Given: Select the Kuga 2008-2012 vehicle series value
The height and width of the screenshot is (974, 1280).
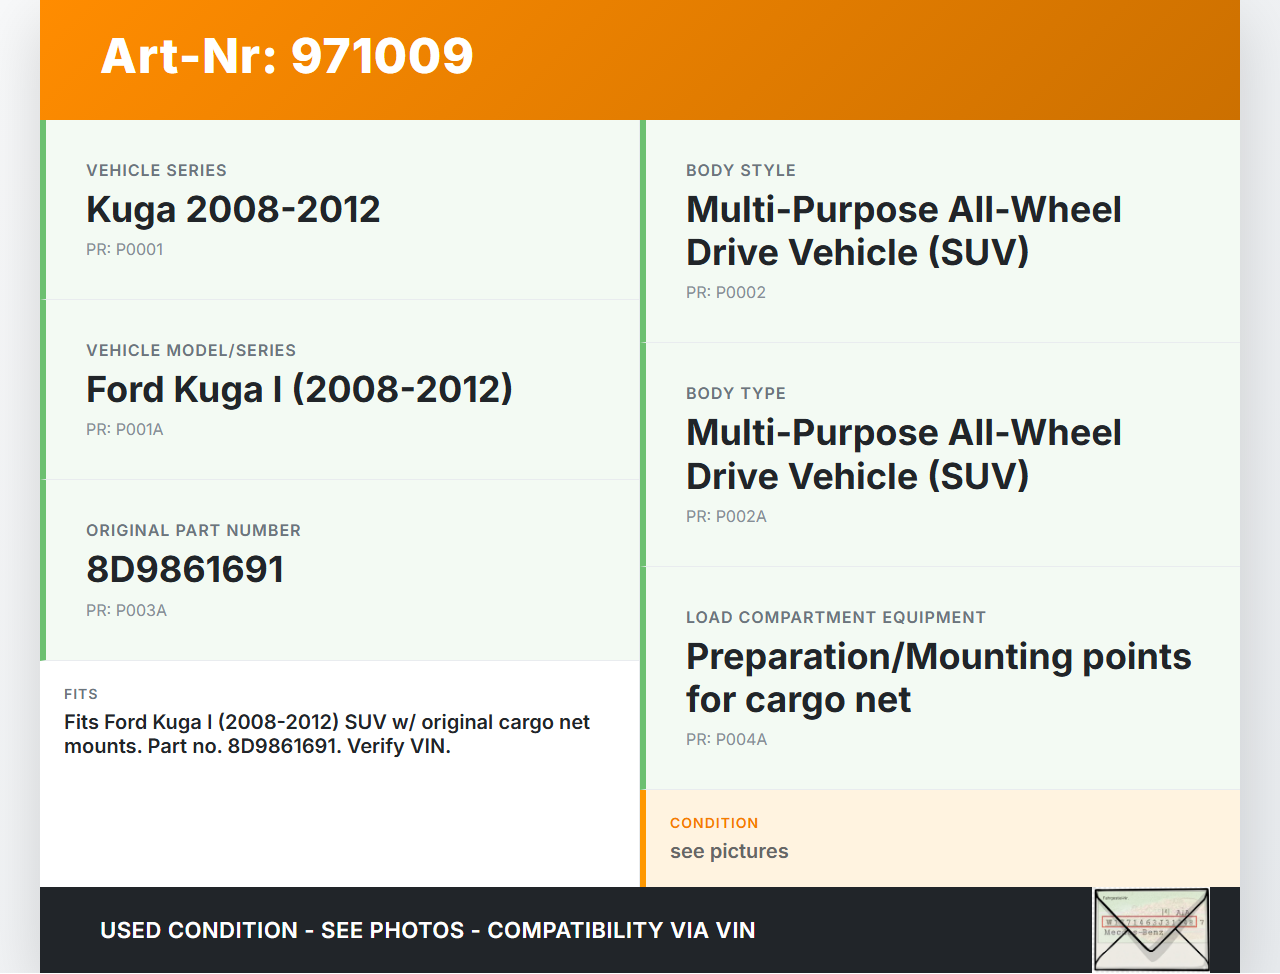Looking at the screenshot, I should click(233, 210).
